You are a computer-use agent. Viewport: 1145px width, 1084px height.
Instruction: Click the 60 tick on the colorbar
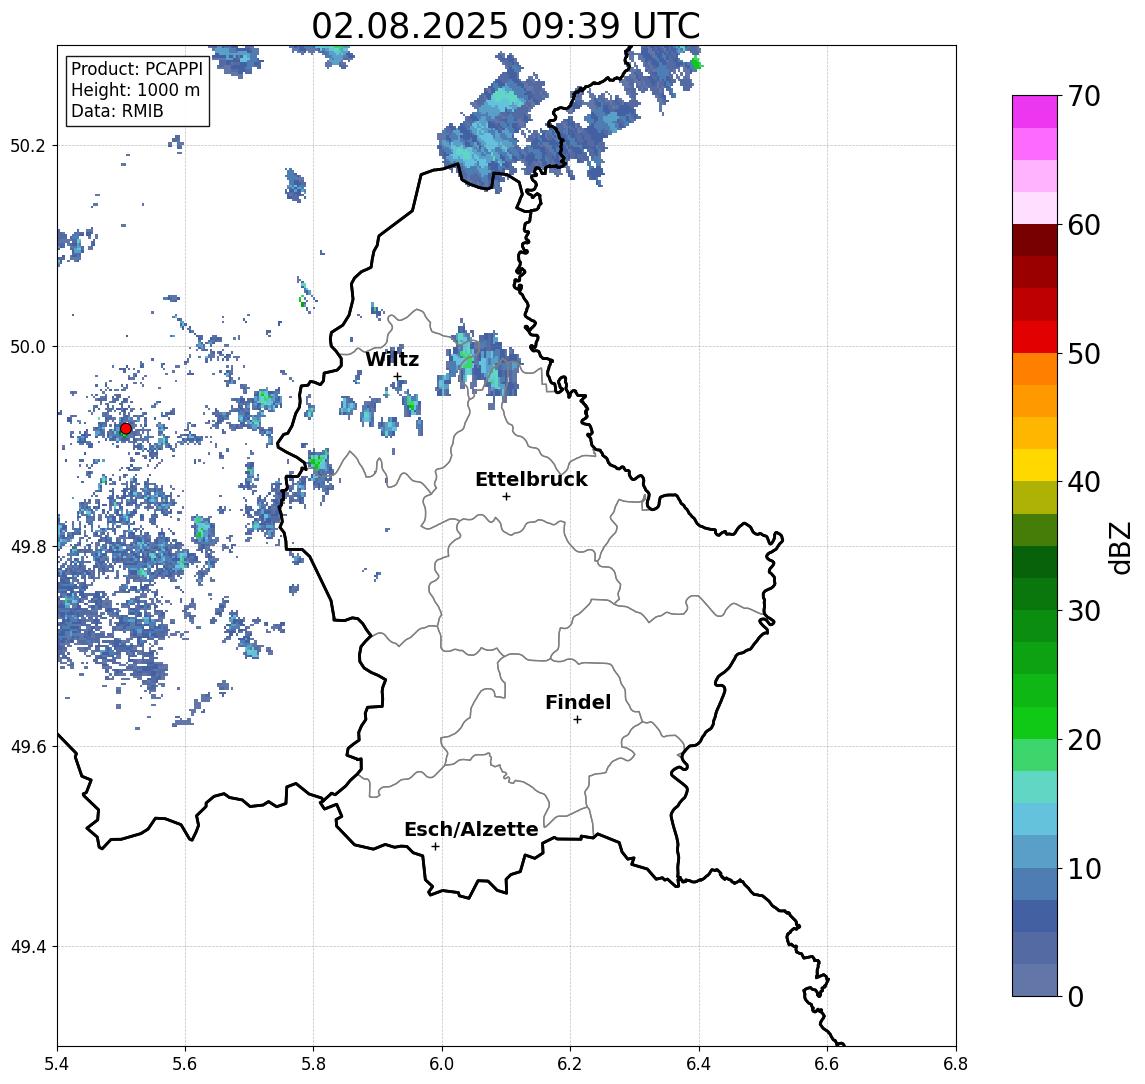pyautogui.click(x=1084, y=225)
